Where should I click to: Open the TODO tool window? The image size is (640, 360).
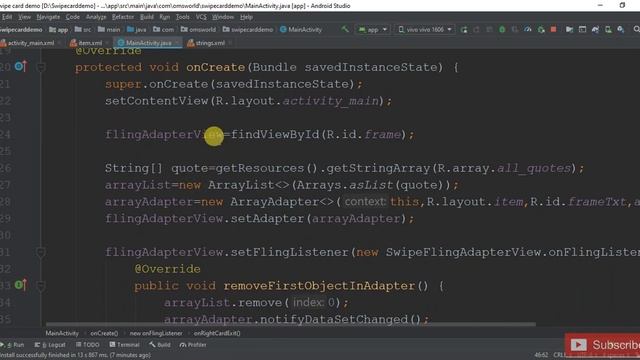pyautogui.click(x=87, y=345)
